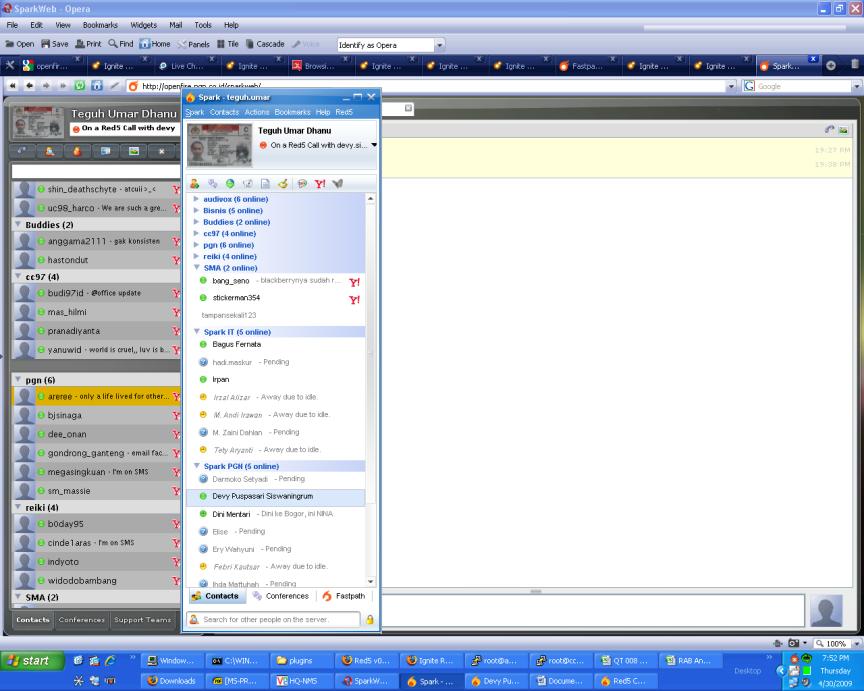Open Opera's Widgets menu
Screen dimensions: 864x691
144,25
